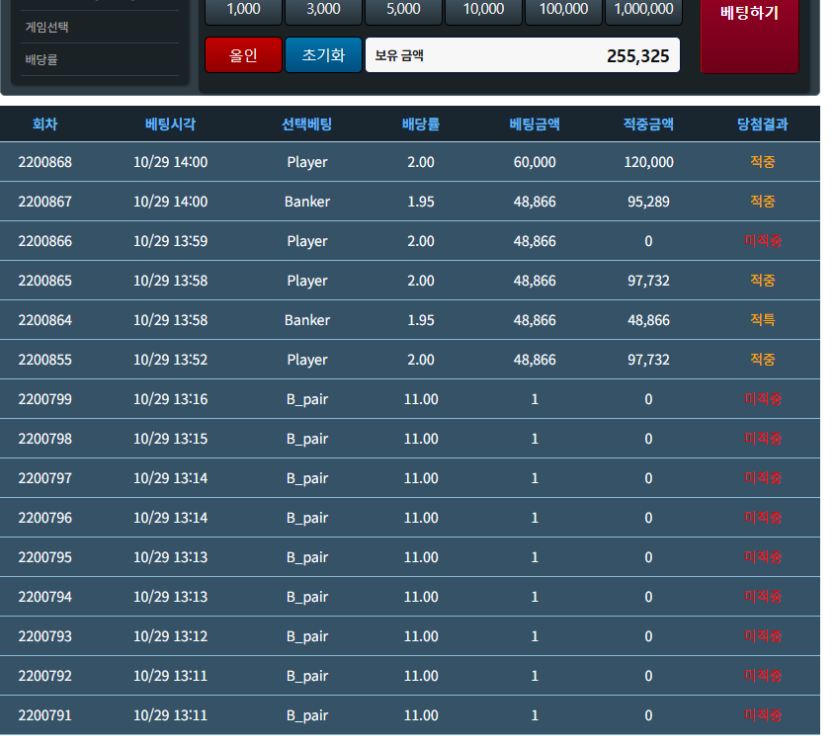
Task: Click the 10/29 13:16 bet time
Action: coord(170,399)
